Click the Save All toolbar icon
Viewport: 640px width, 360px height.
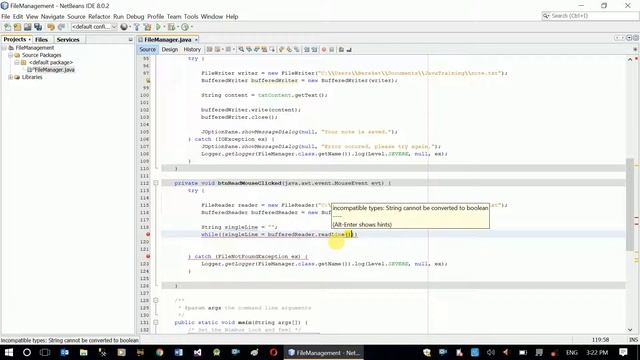[38, 27]
